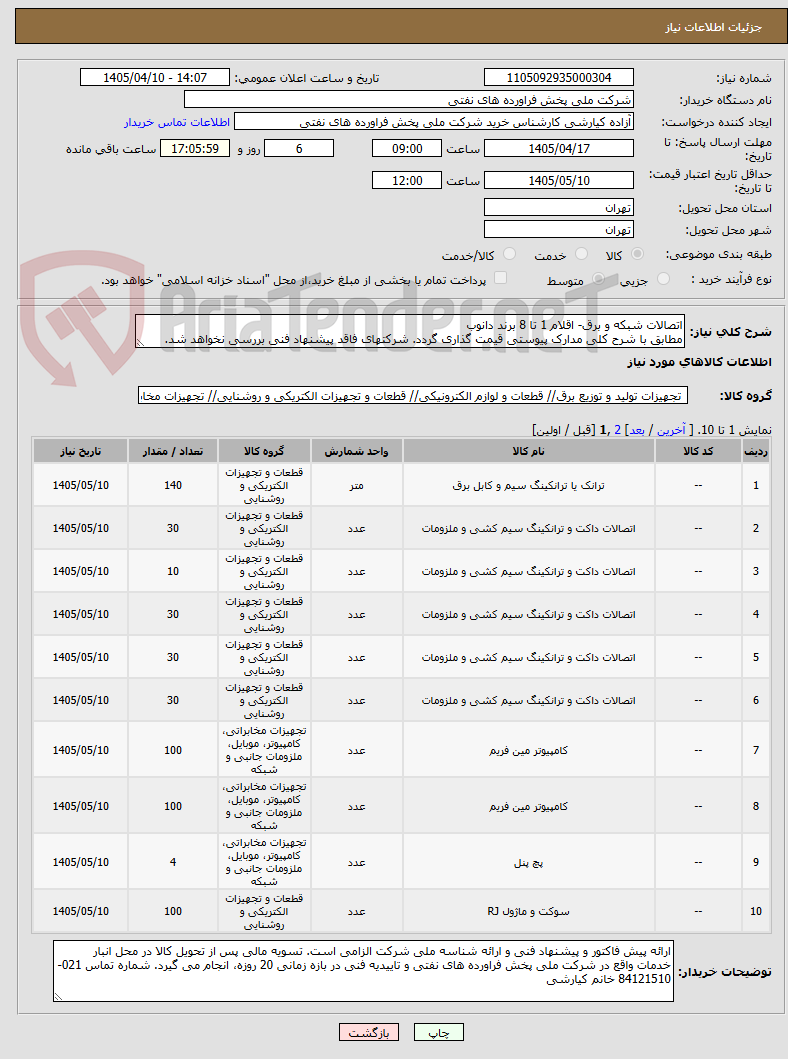Choose the جزیی purchase type radio
This screenshot has height=1059, width=788.
pyautogui.click(x=664, y=279)
